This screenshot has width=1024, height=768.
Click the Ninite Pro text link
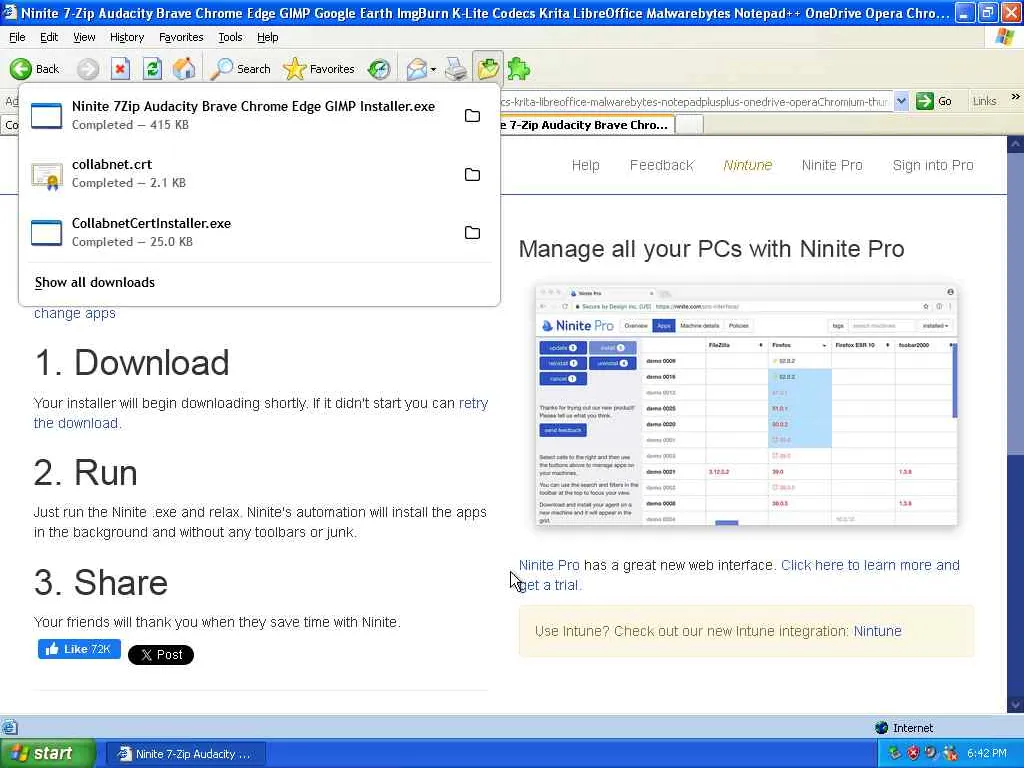[549, 565]
